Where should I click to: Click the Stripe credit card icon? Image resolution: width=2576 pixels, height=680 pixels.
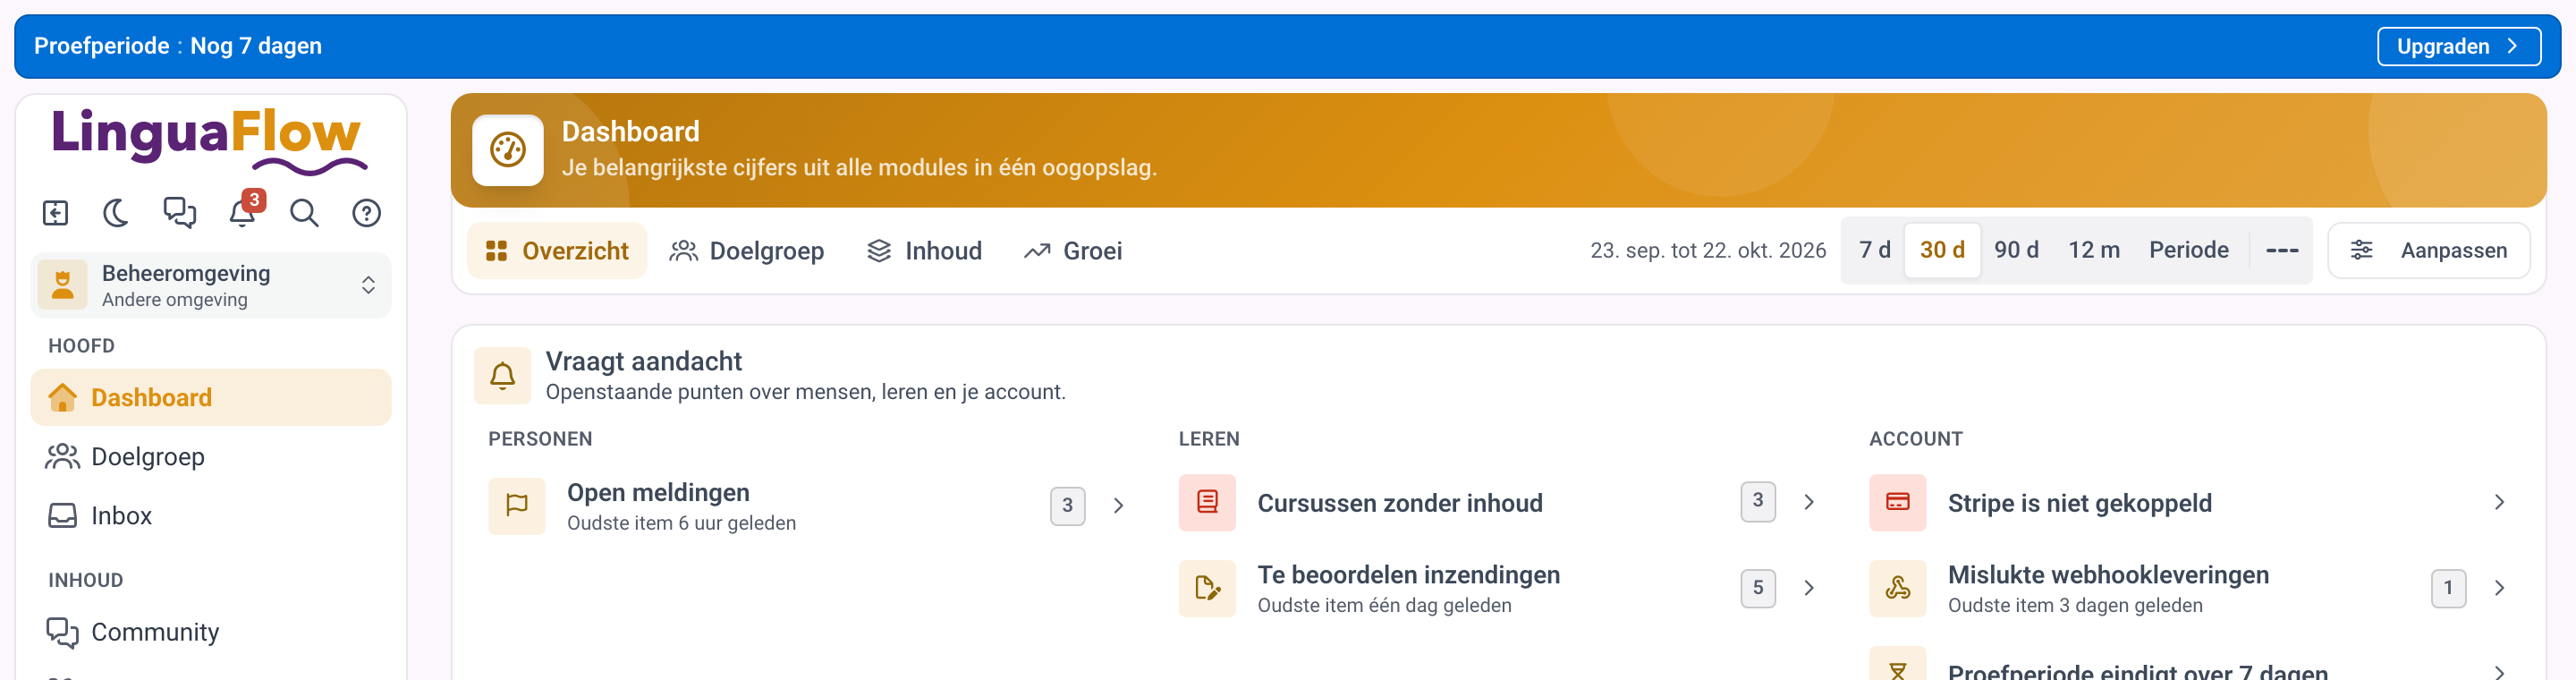(x=1897, y=503)
